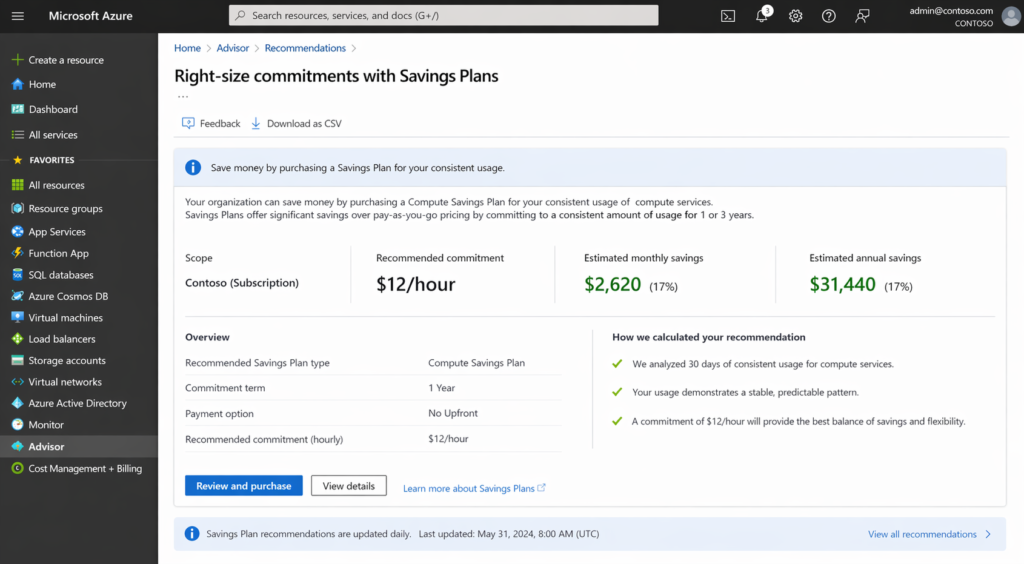Click the Feedback toolbar button
The height and width of the screenshot is (564, 1024).
[211, 123]
